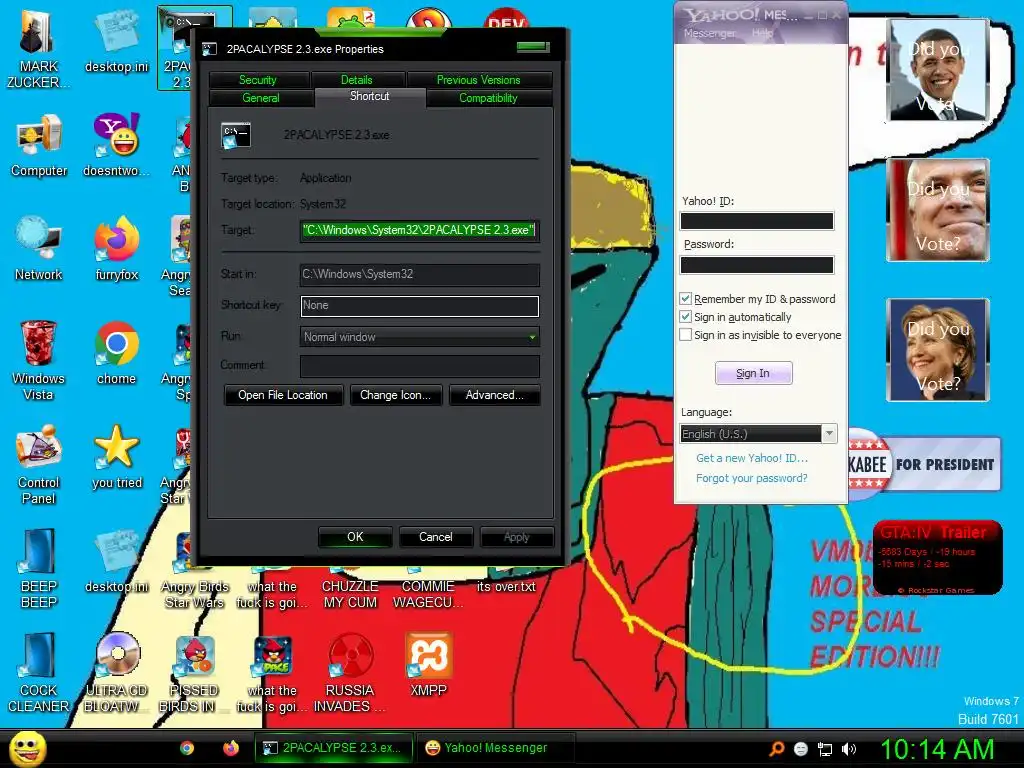Select the CHUZZLE desktop shortcut
This screenshot has height=768, width=1024.
tap(350, 594)
